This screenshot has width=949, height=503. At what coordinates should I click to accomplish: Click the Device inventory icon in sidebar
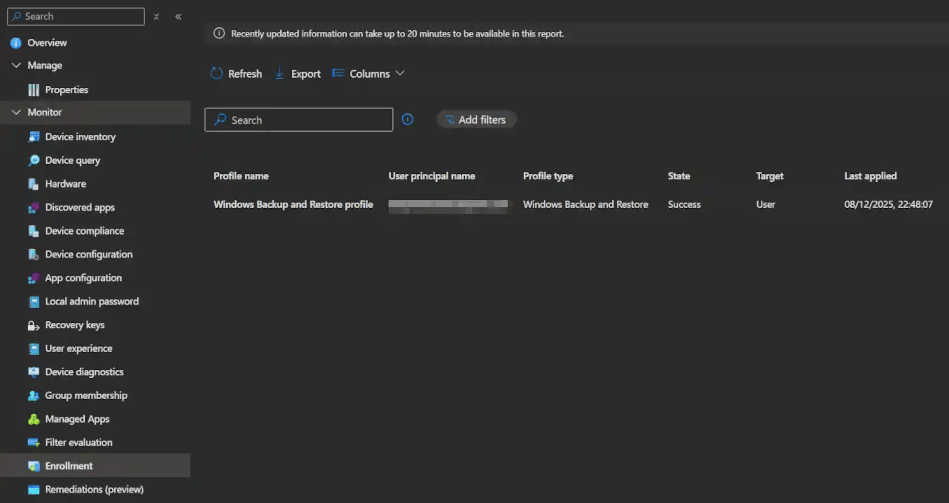point(34,137)
